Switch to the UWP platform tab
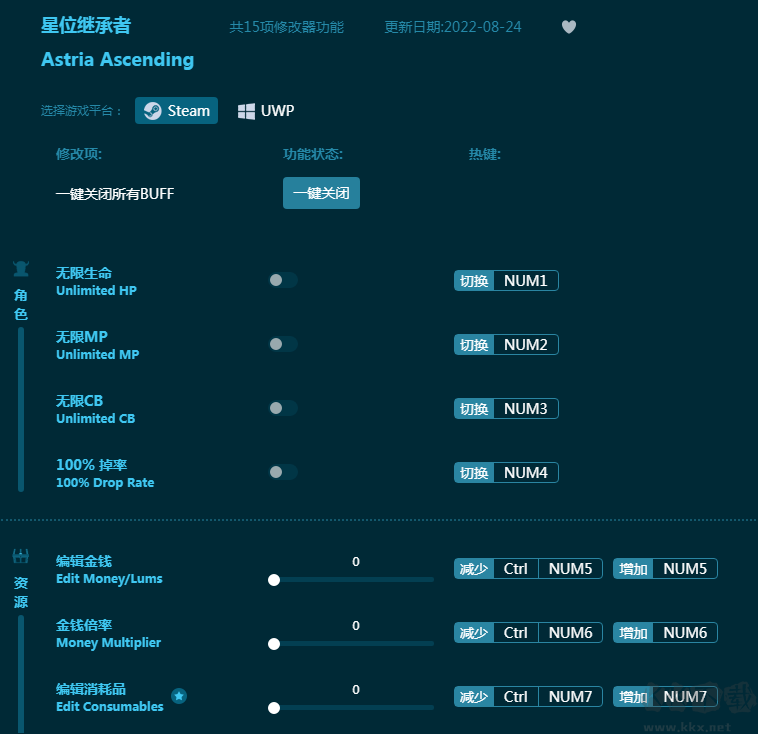 click(266, 111)
